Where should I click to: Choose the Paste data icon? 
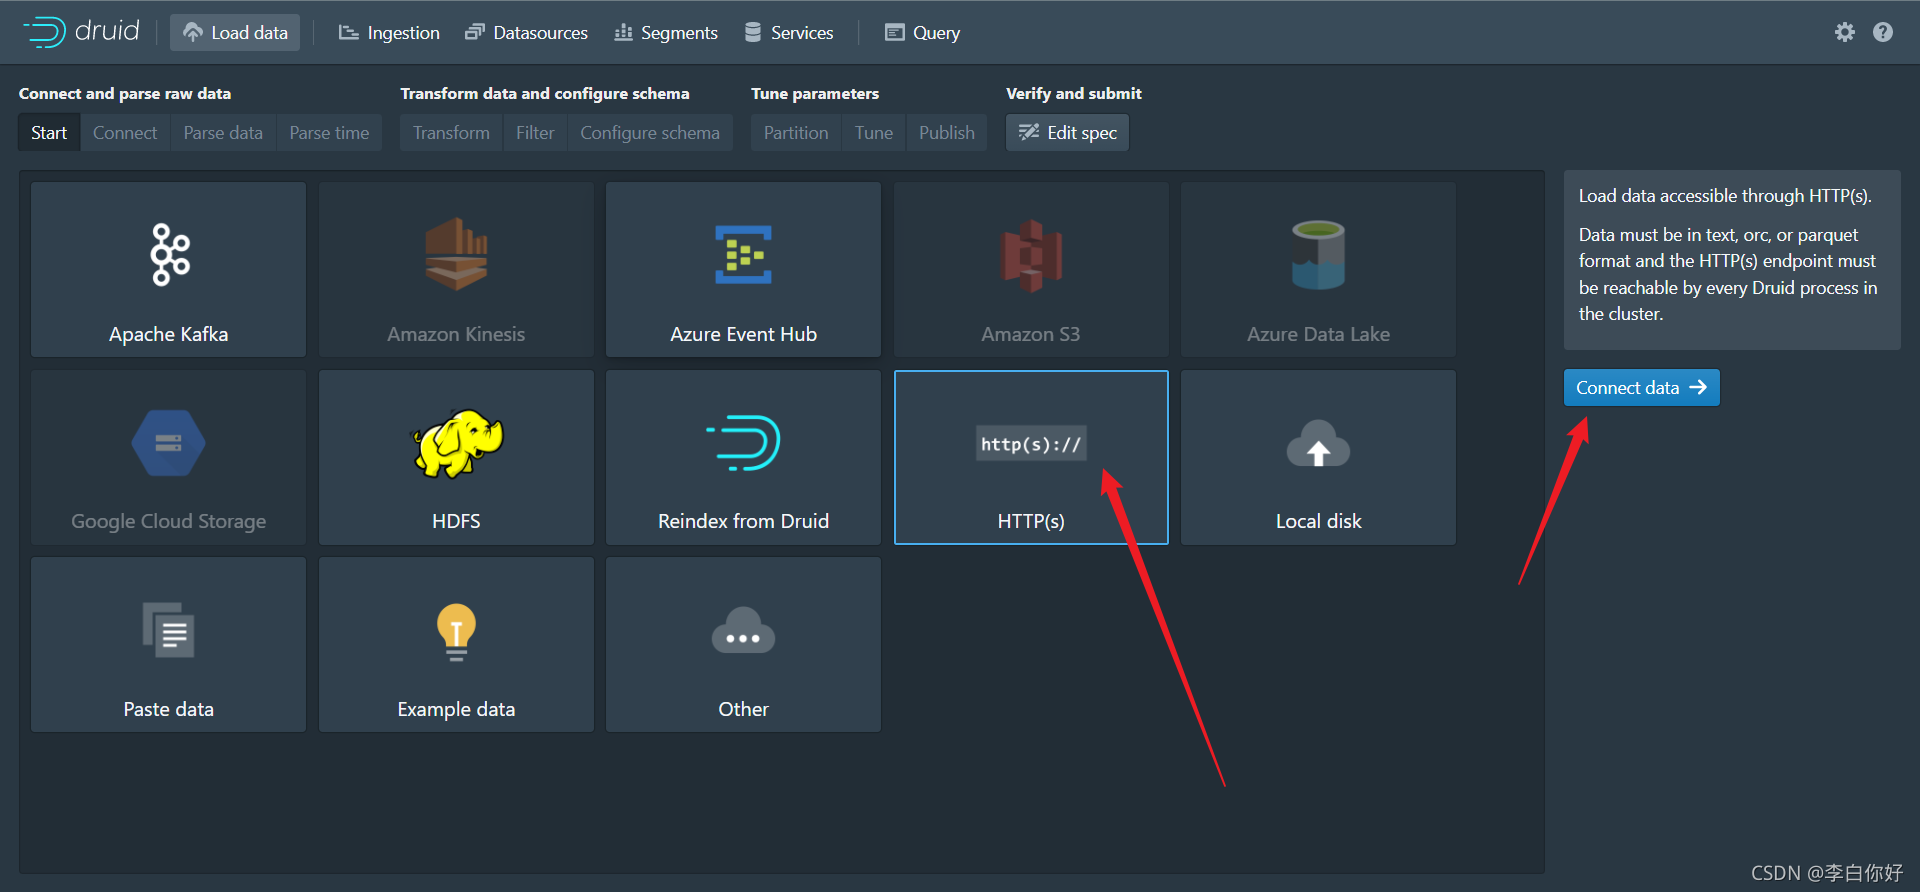169,630
